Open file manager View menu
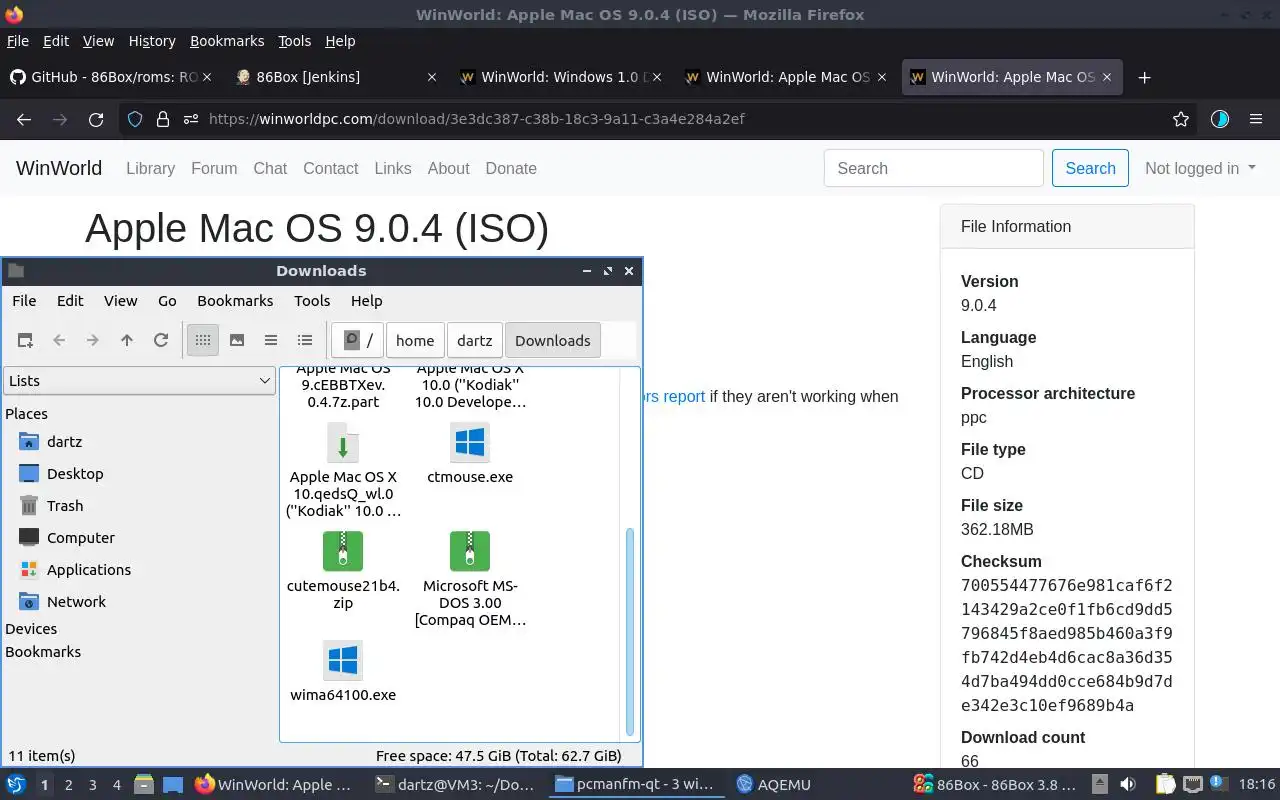The height and width of the screenshot is (800, 1280). (120, 300)
